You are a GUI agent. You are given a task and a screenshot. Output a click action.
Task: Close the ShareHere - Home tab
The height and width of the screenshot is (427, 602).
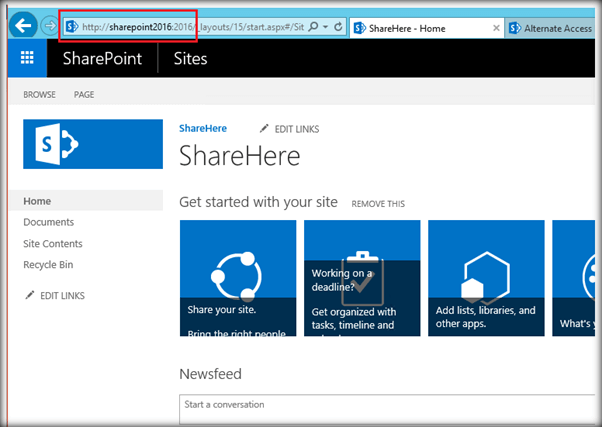pos(496,28)
